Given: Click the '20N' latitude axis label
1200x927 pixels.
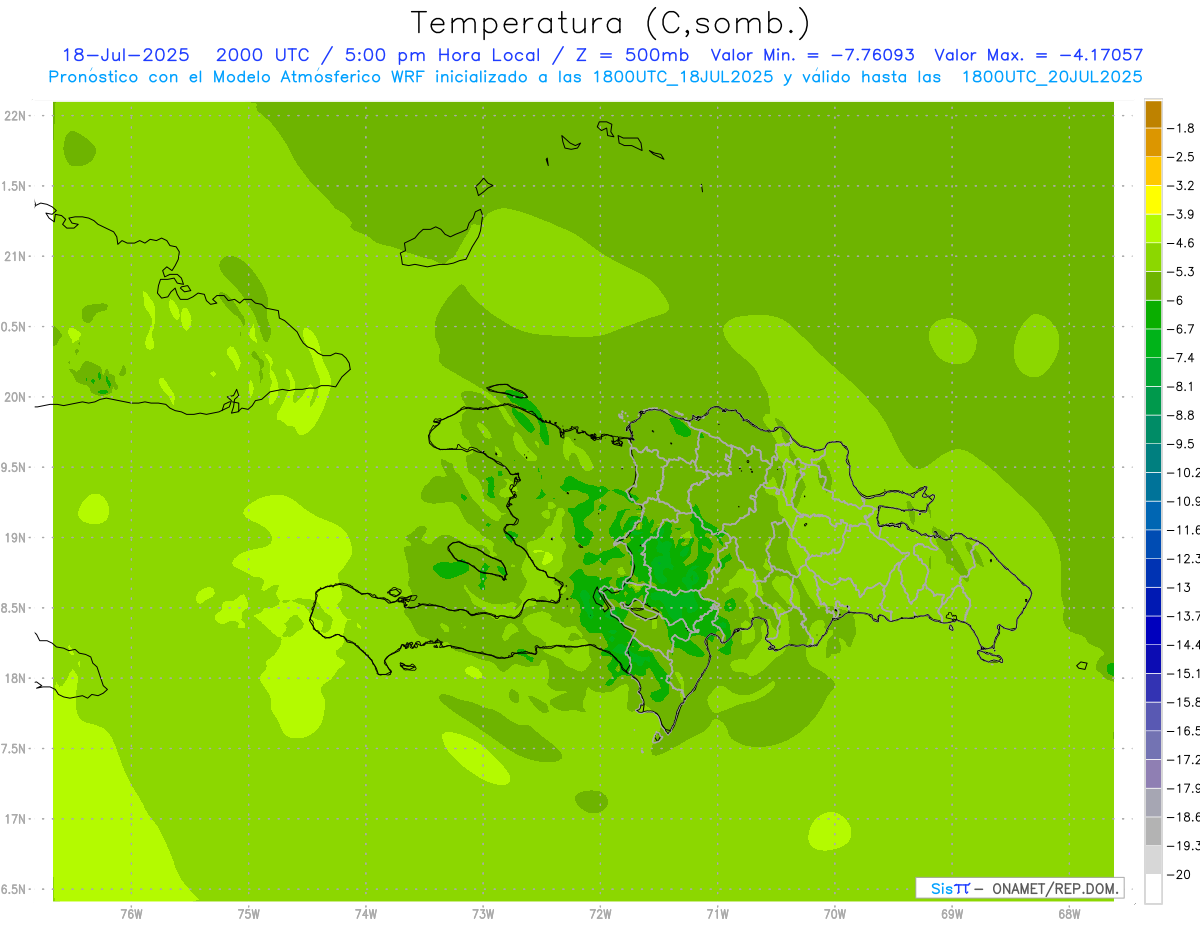Looking at the screenshot, I should 15,397.
